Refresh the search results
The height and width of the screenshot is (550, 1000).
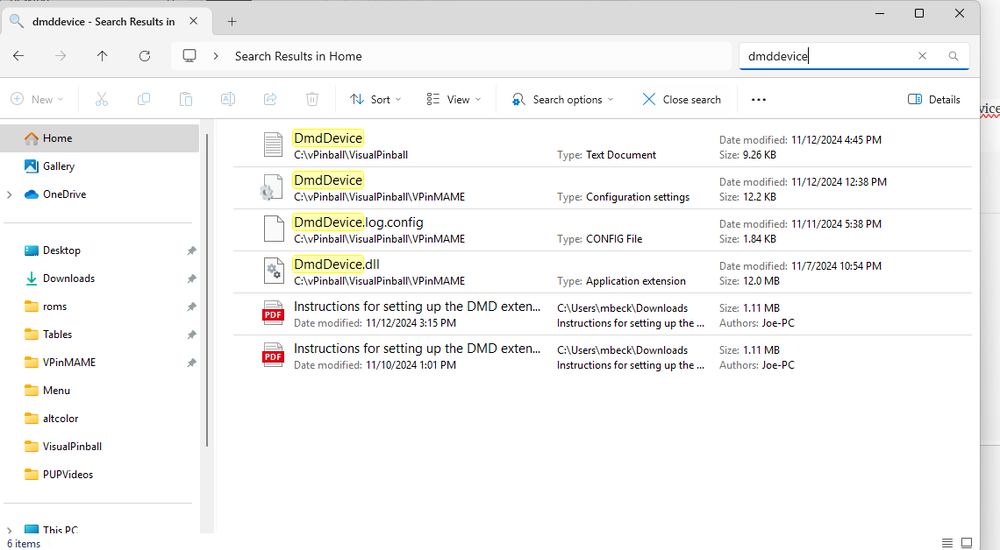145,56
